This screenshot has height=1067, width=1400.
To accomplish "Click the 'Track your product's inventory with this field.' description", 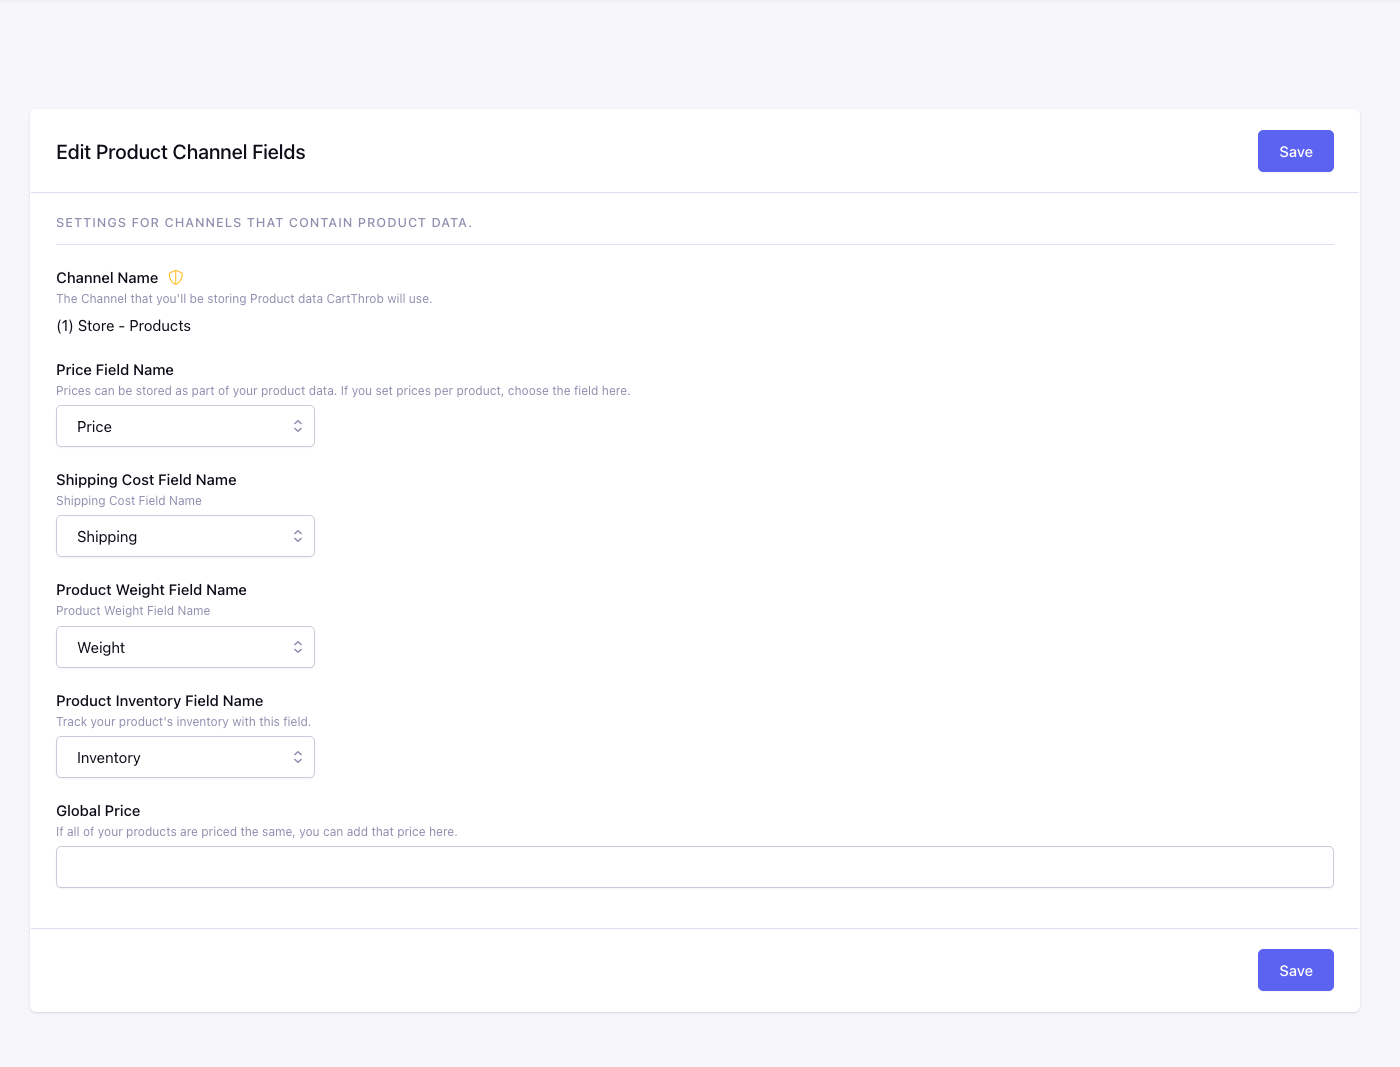I will 184,722.
